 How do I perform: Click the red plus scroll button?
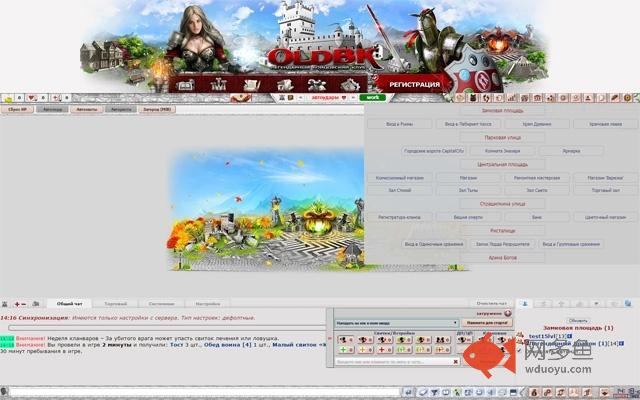click(x=384, y=350)
